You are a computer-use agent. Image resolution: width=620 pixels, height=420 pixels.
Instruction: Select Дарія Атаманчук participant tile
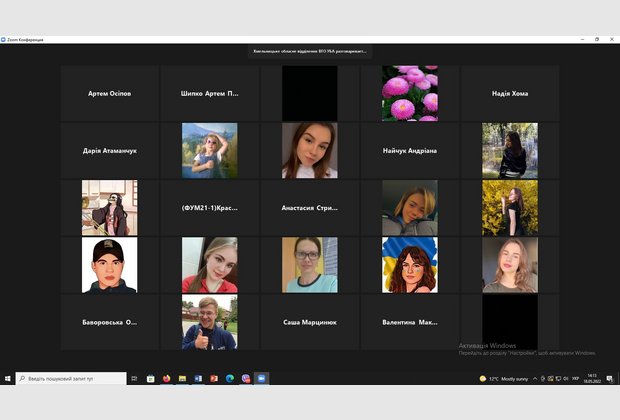[109, 151]
